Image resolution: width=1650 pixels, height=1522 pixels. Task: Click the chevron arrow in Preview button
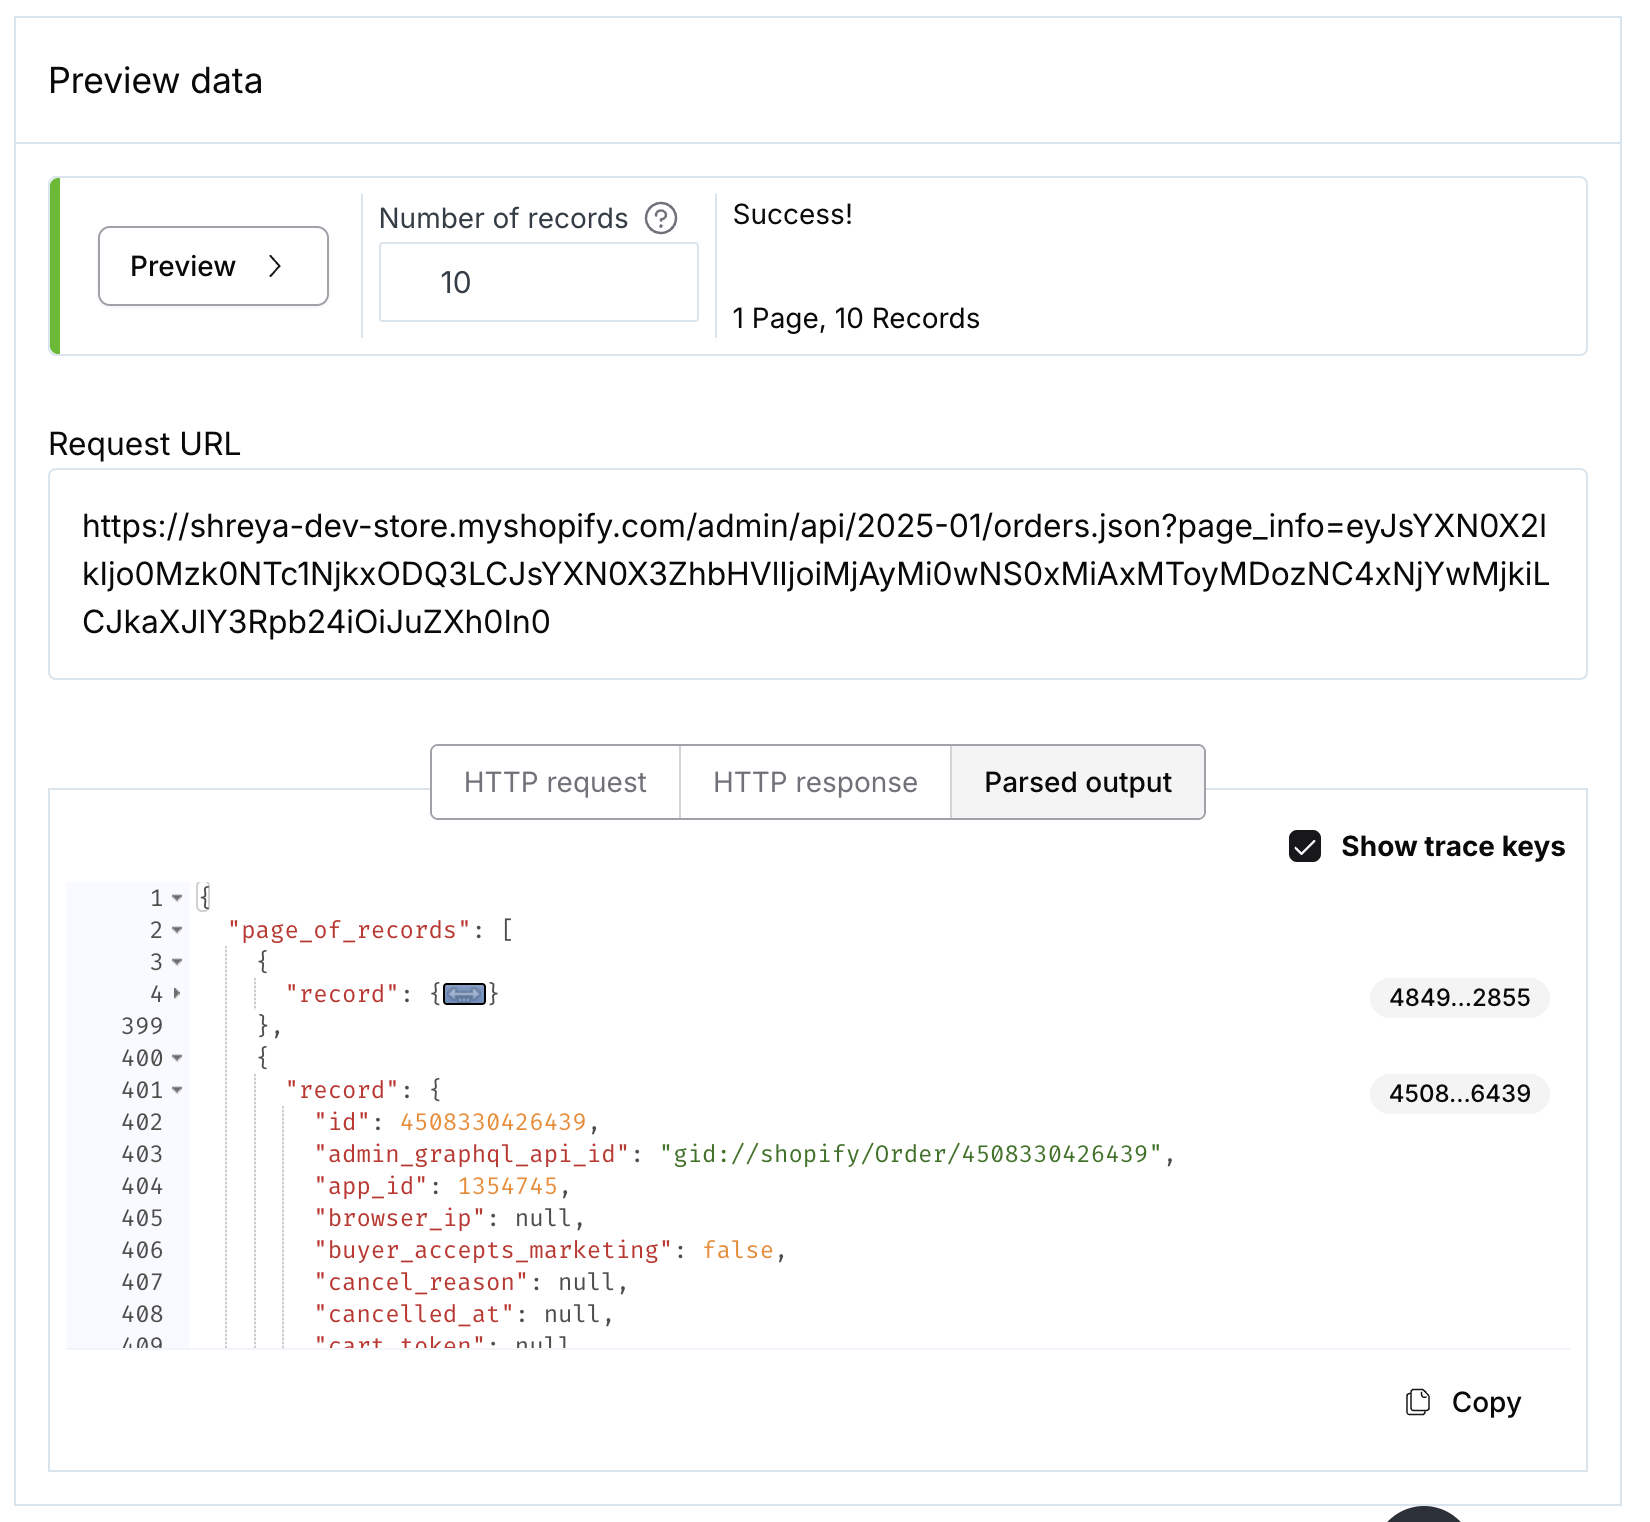coord(275,266)
